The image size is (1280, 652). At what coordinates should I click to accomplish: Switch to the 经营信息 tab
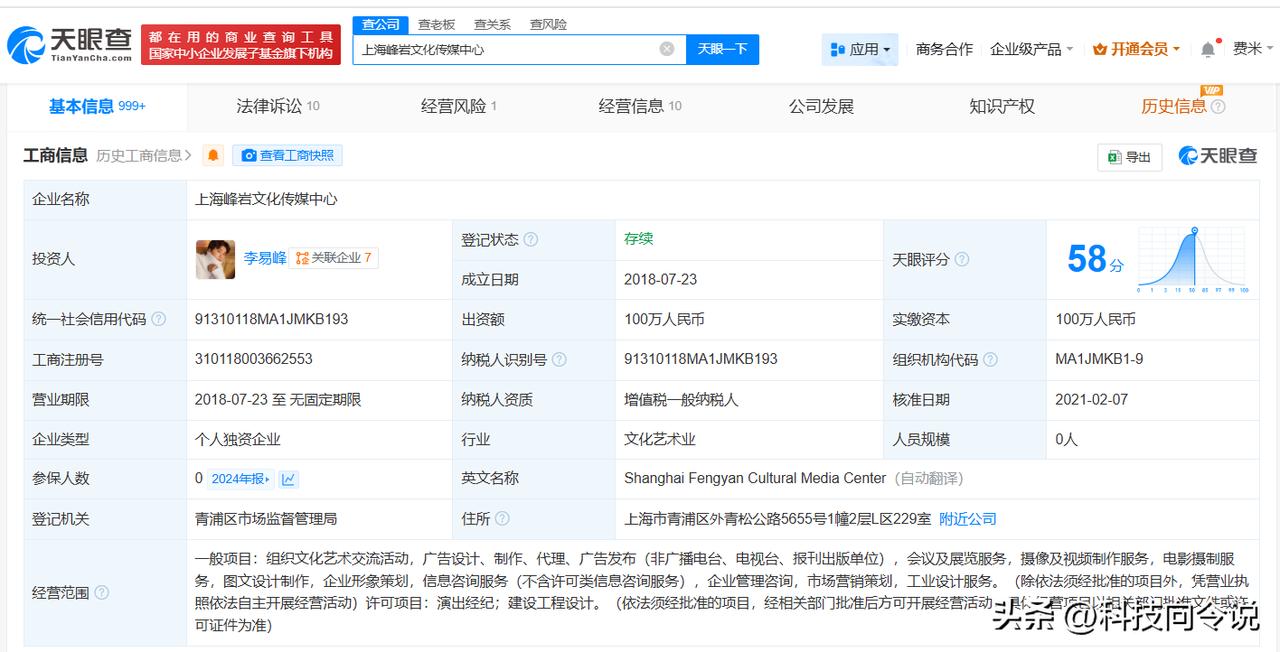(640, 106)
